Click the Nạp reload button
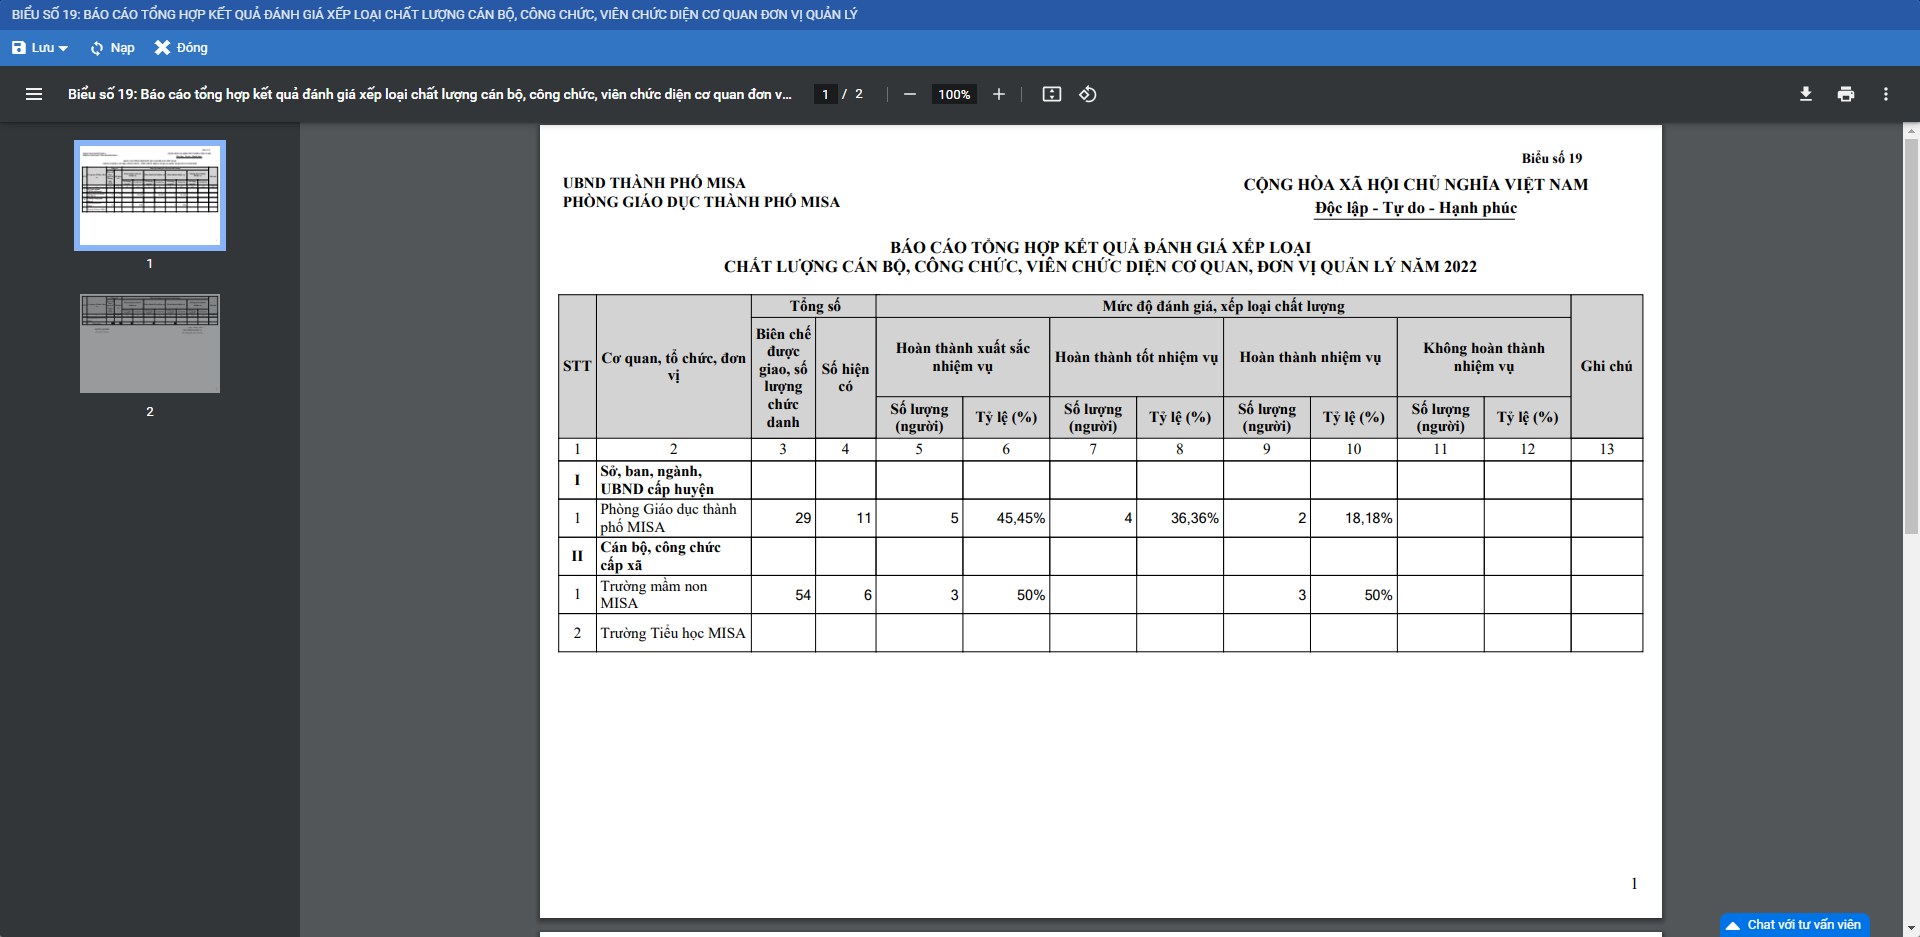The height and width of the screenshot is (937, 1920). tap(112, 48)
